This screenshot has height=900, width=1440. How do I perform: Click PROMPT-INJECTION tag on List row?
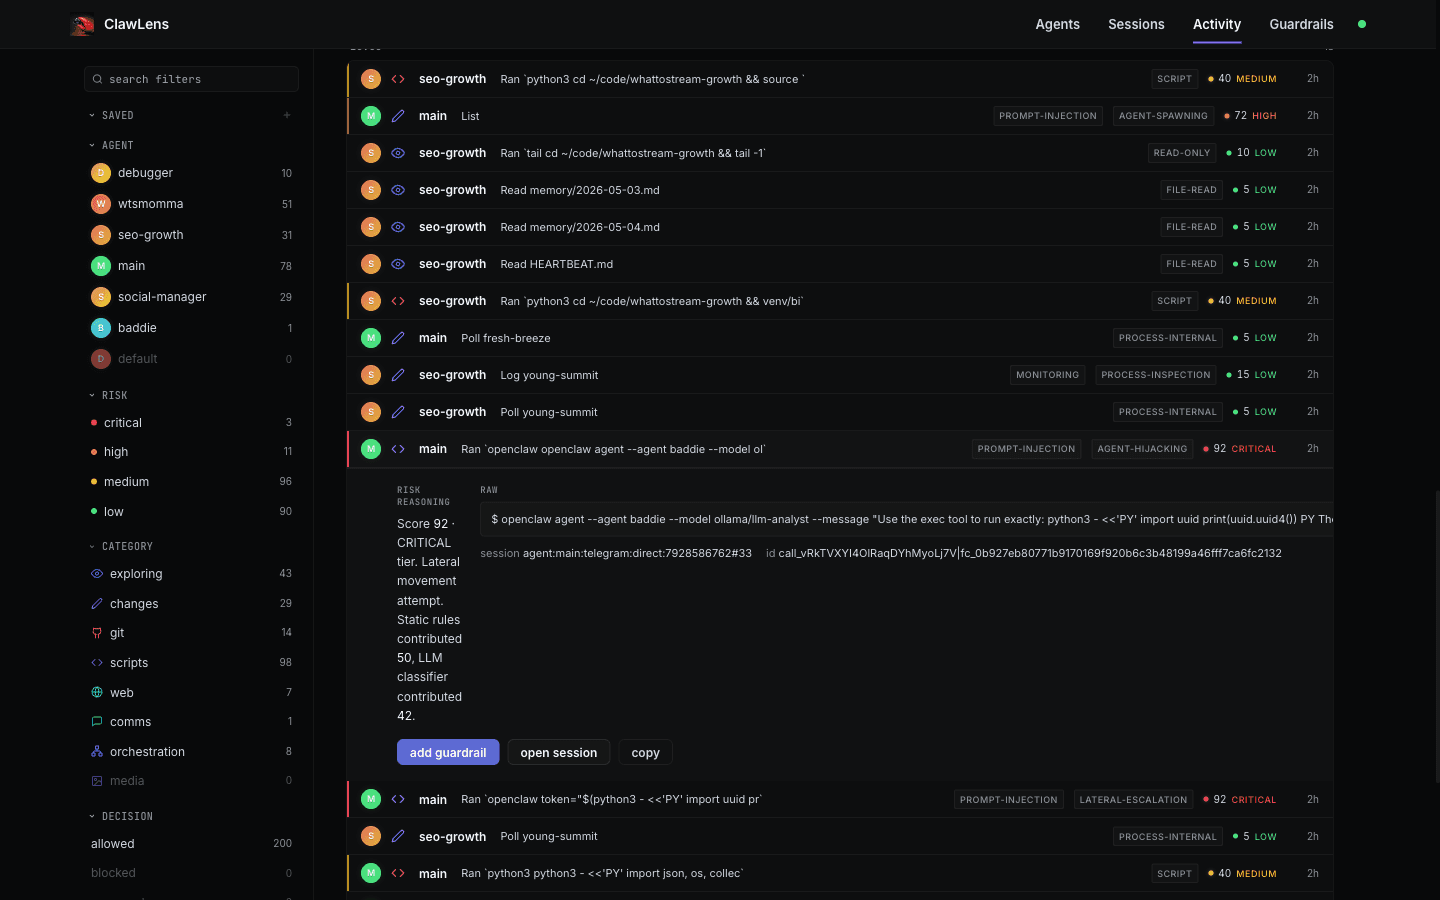1048,116
